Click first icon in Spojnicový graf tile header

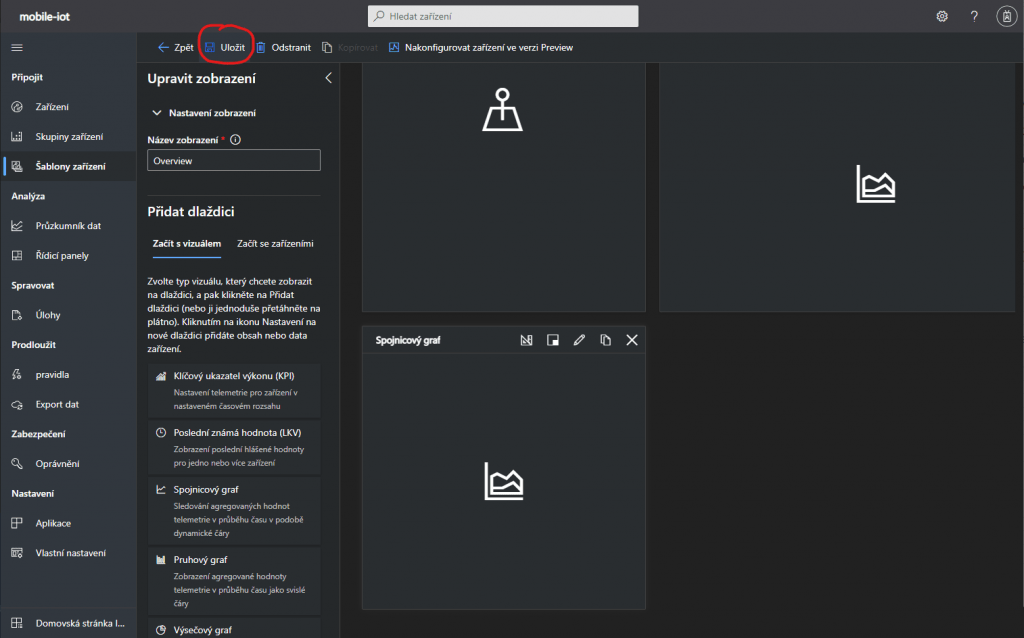(527, 341)
